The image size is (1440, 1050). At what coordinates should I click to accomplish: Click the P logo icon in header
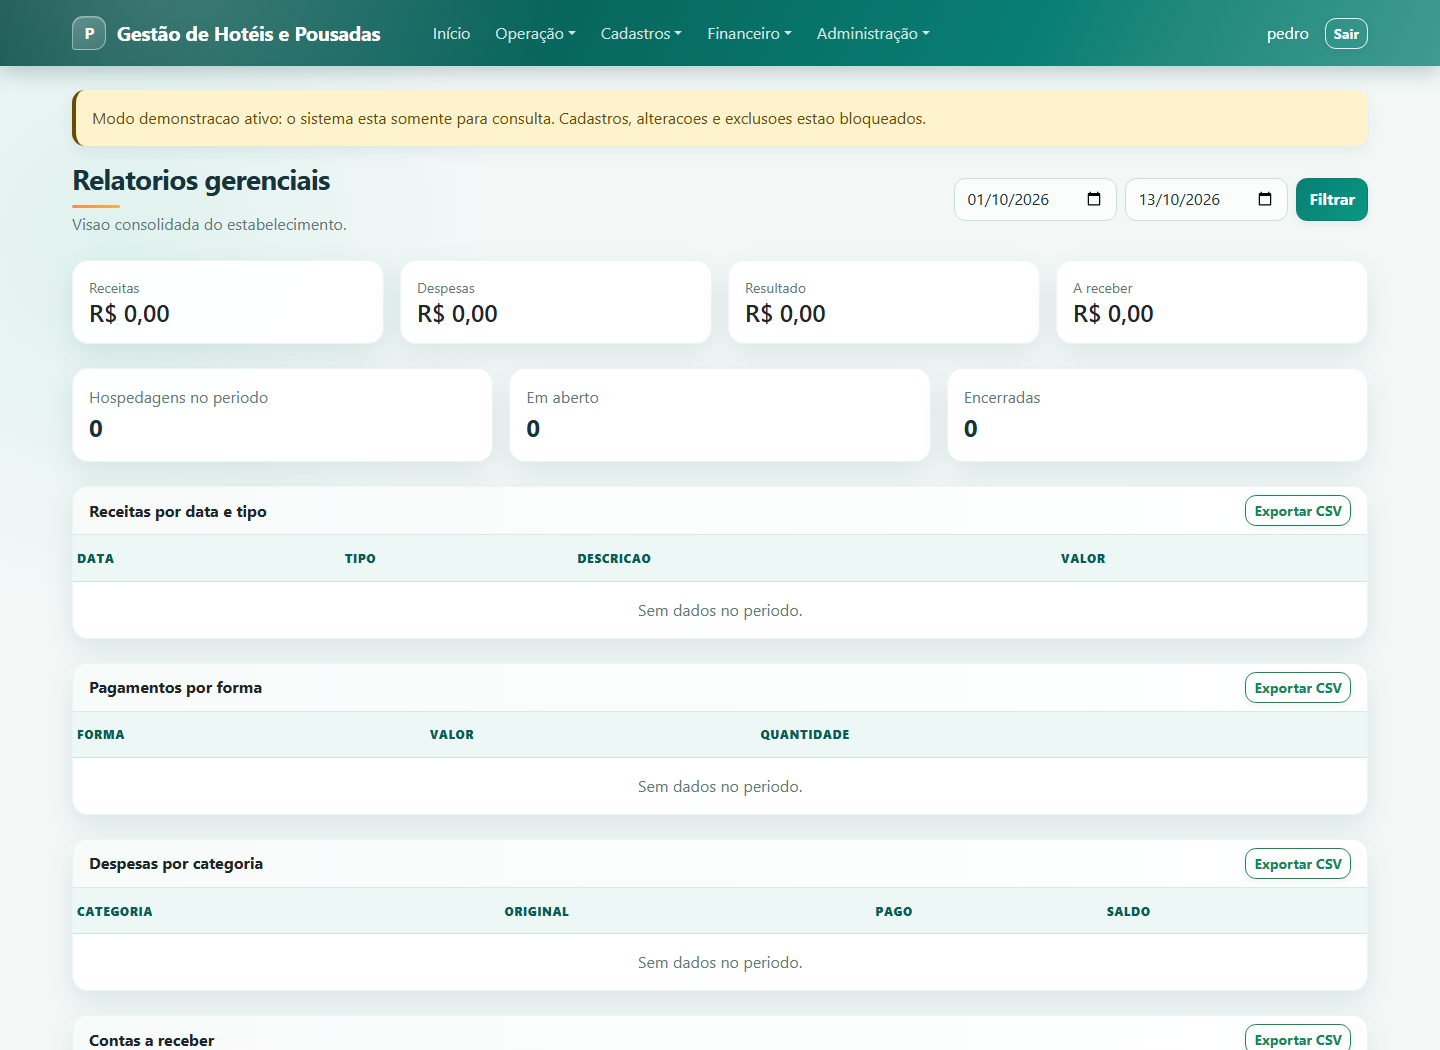[x=89, y=33]
